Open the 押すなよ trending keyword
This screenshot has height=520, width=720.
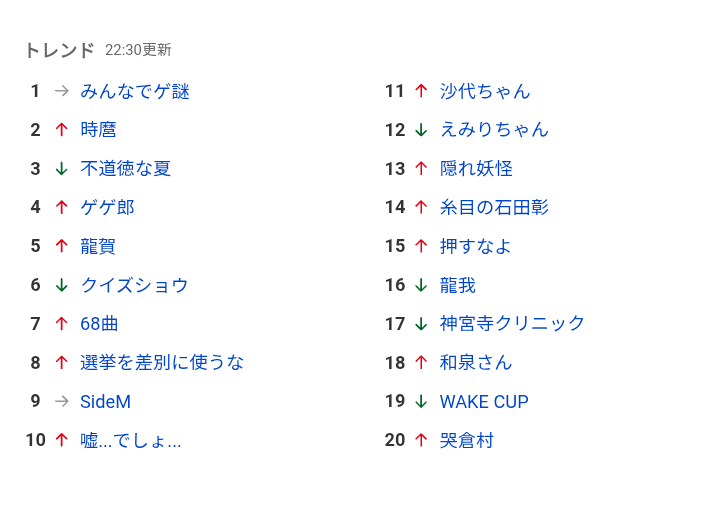(x=476, y=246)
